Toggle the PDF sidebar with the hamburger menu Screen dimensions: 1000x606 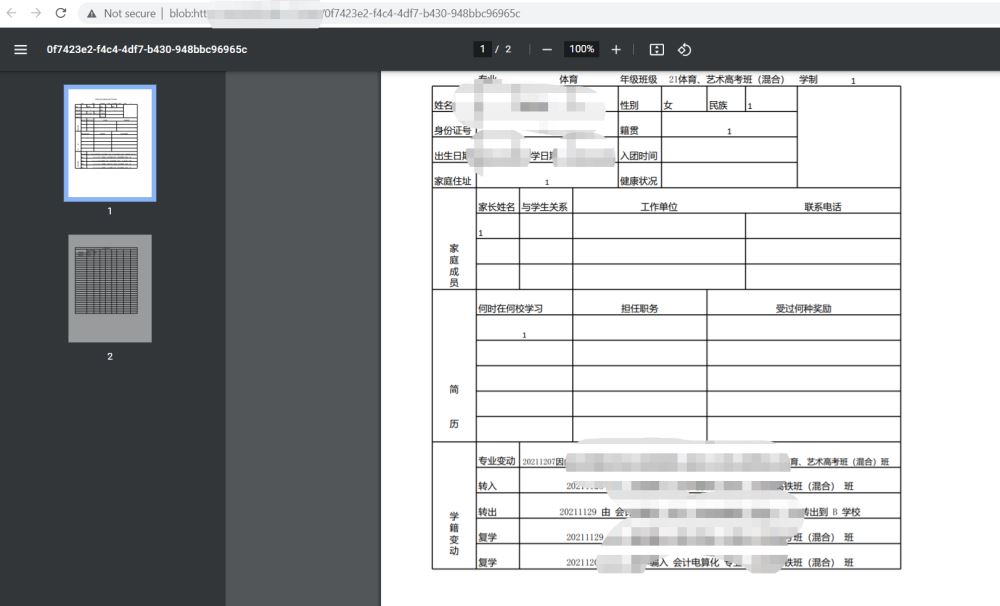pos(20,50)
